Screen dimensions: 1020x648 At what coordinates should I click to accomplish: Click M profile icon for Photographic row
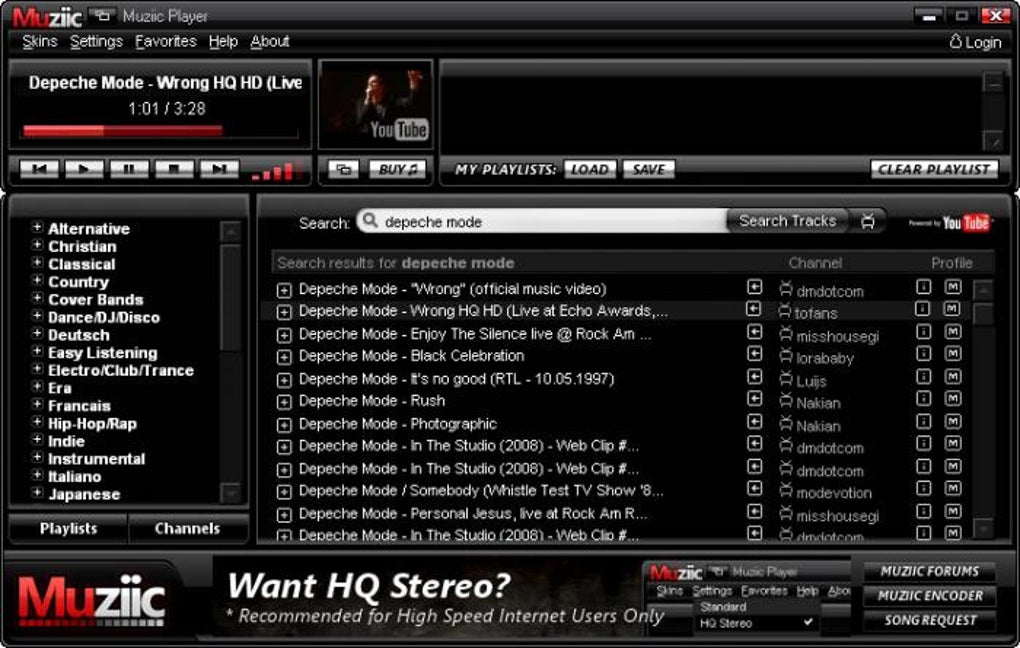952,422
